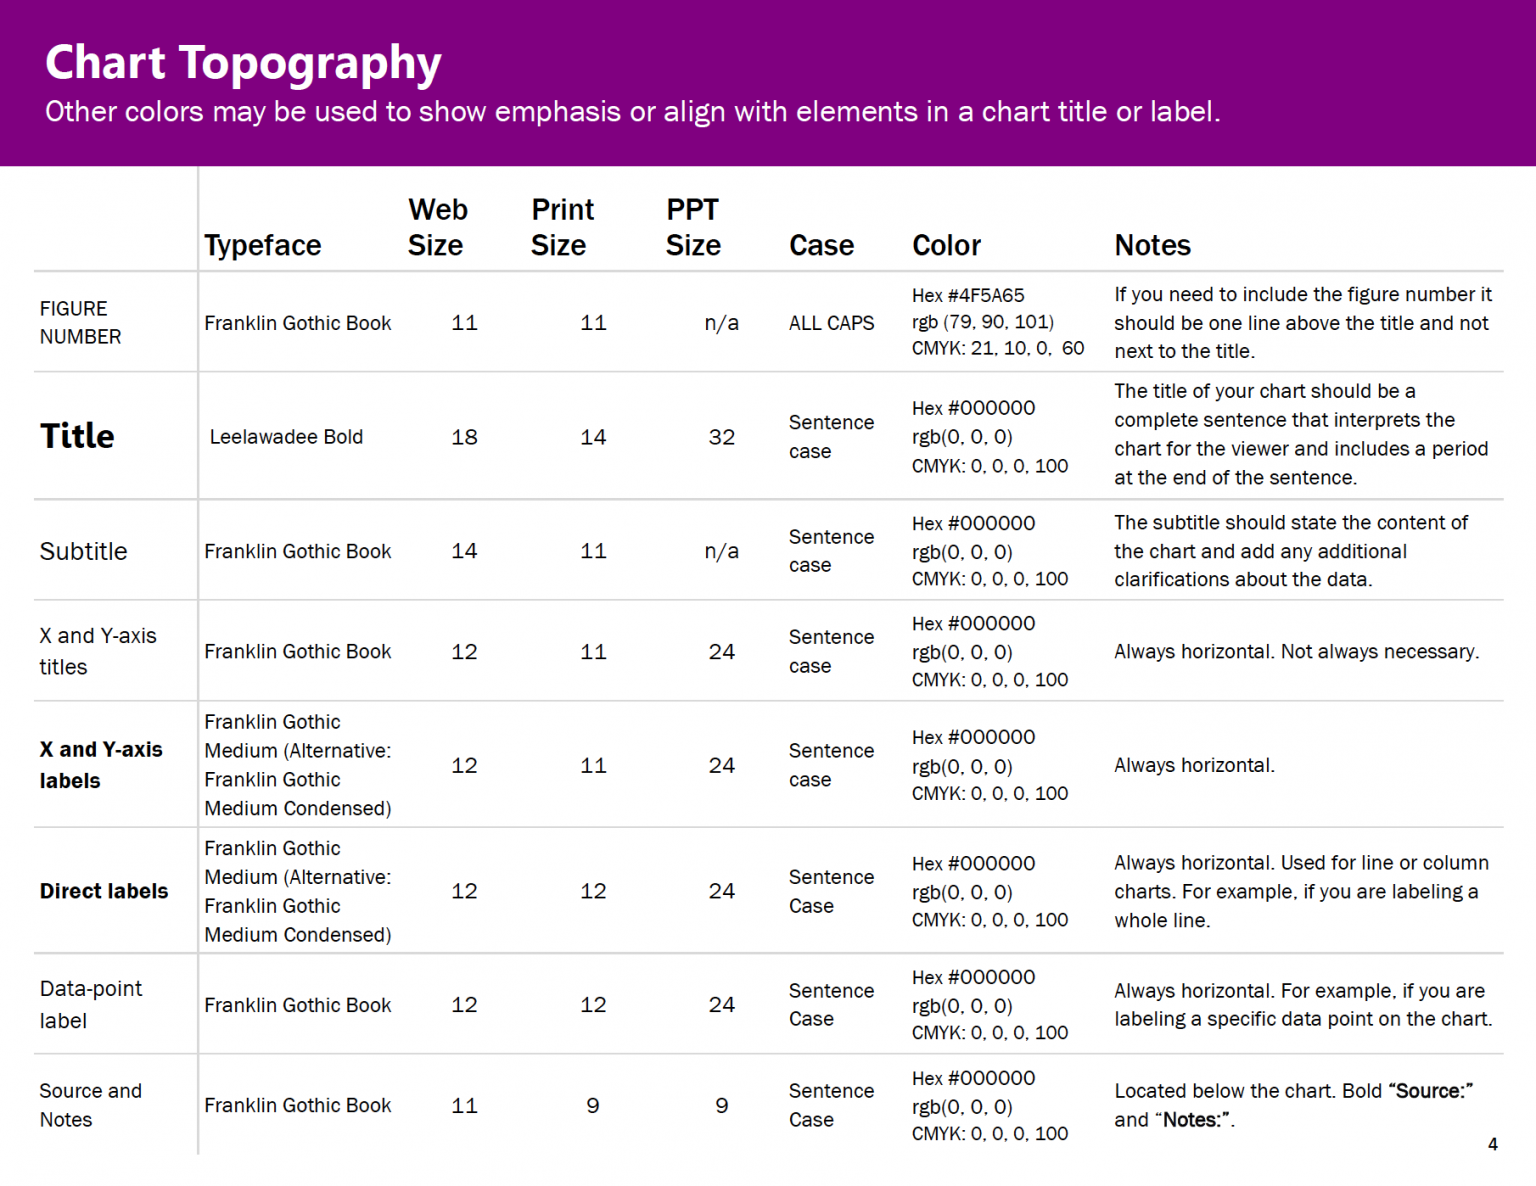Select the Color column header
The image size is (1536, 1186).
click(946, 245)
